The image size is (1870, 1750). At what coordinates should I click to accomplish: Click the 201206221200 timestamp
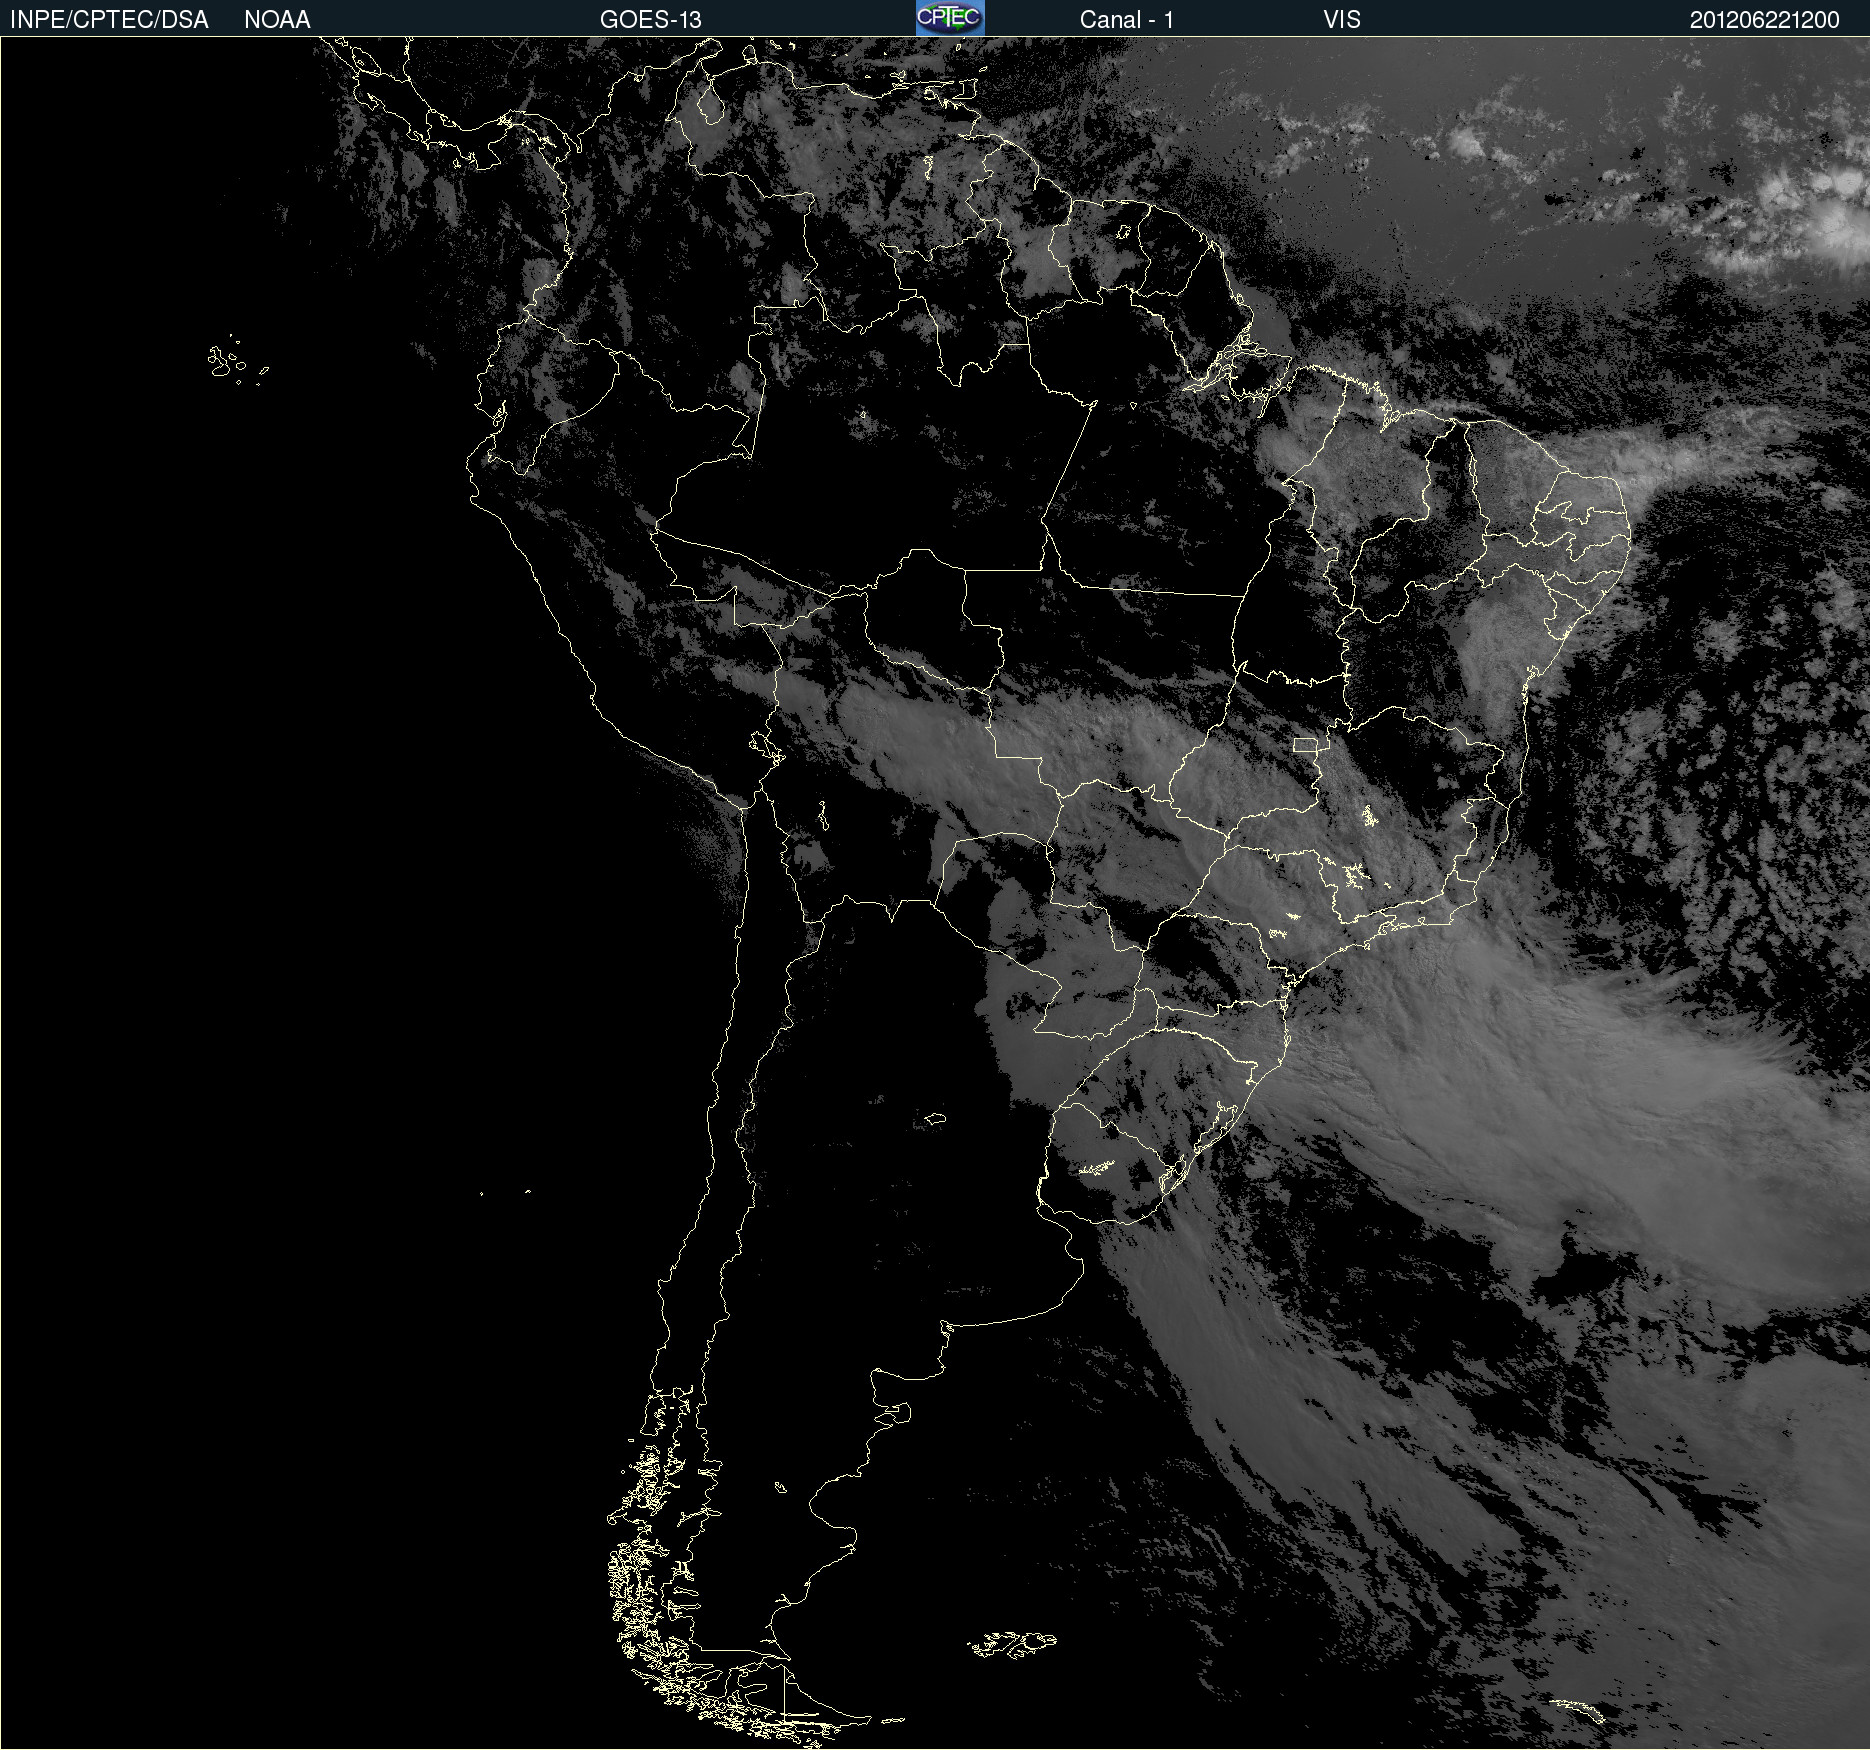click(1764, 20)
